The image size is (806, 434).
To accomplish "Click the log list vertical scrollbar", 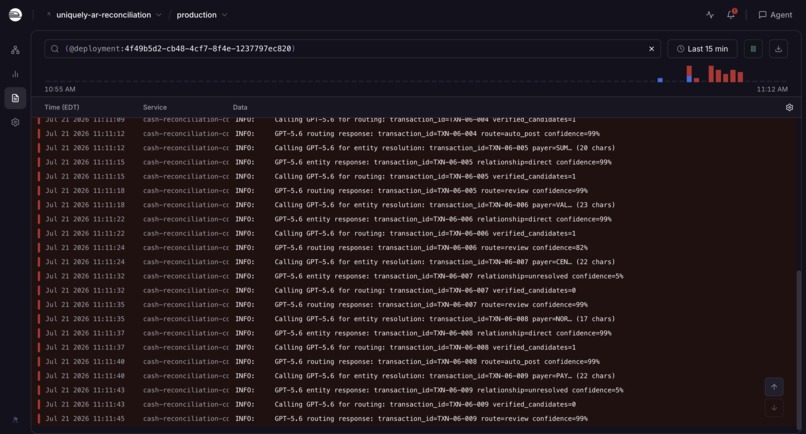I will click(798, 350).
